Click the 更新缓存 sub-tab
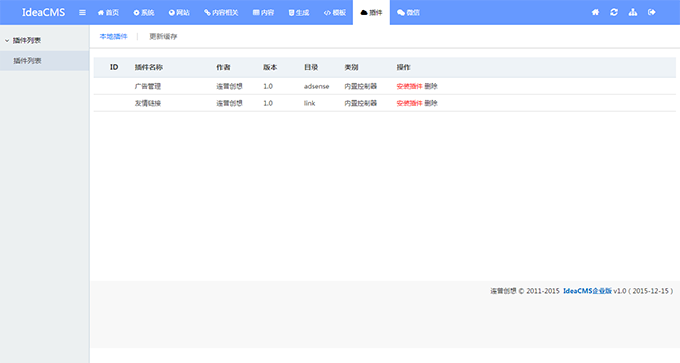 tap(163, 36)
